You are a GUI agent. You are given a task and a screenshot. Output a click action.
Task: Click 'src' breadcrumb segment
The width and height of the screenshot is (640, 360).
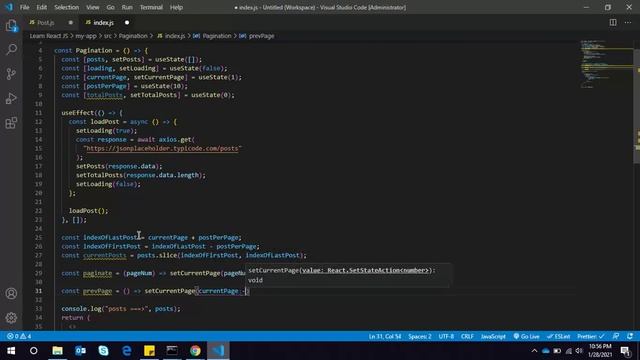[x=108, y=36]
